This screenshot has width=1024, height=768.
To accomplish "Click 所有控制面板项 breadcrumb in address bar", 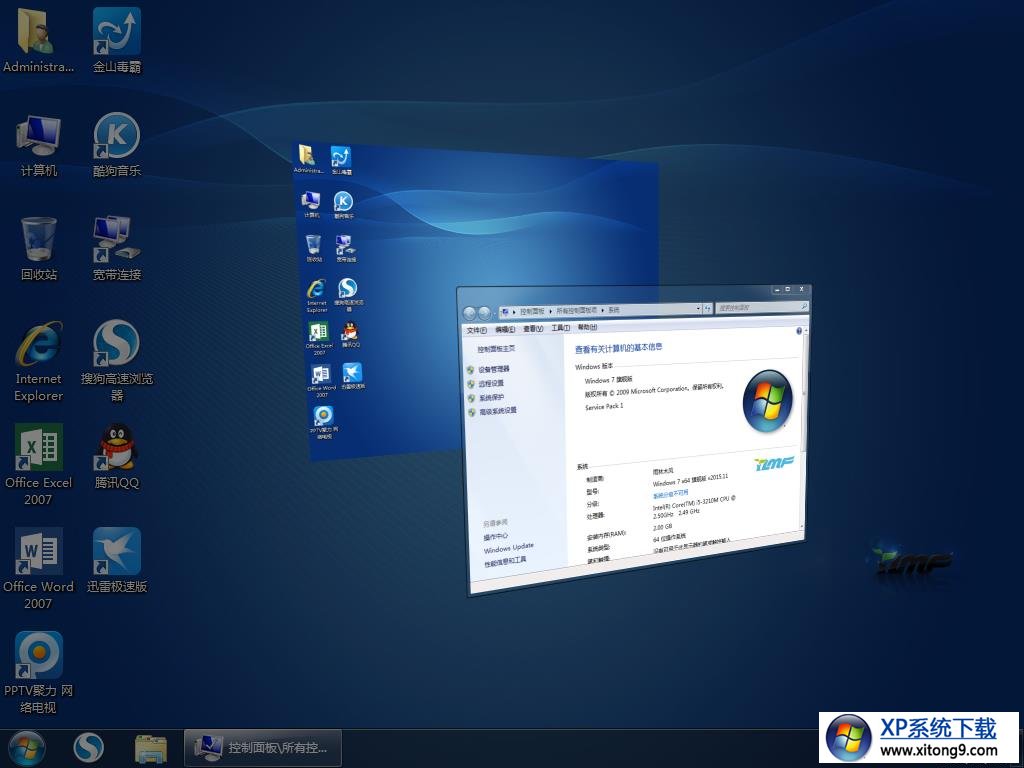I will [577, 310].
